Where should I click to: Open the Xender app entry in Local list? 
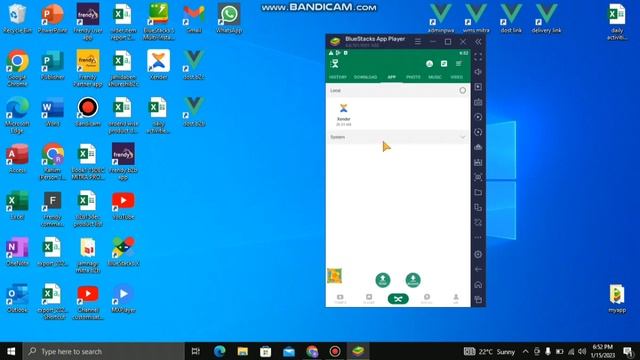pos(344,114)
